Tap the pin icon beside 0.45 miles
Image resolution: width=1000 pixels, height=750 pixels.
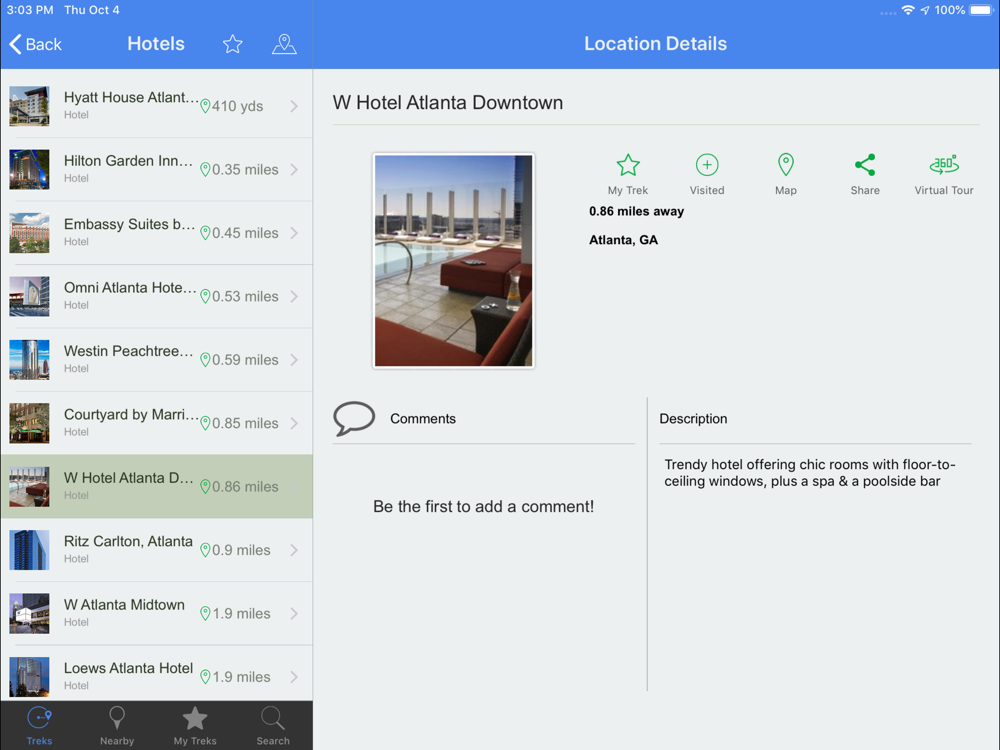205,233
